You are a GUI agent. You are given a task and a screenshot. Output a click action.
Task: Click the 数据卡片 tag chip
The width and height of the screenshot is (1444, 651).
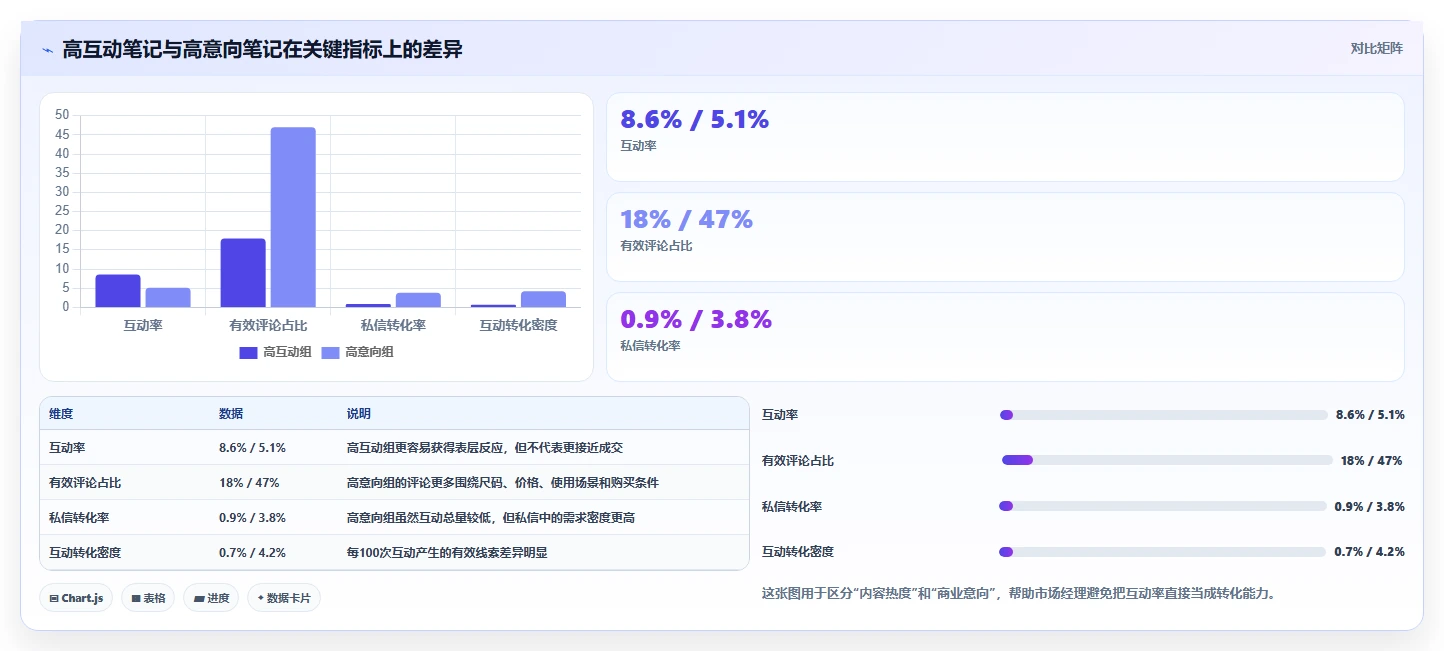click(x=284, y=598)
